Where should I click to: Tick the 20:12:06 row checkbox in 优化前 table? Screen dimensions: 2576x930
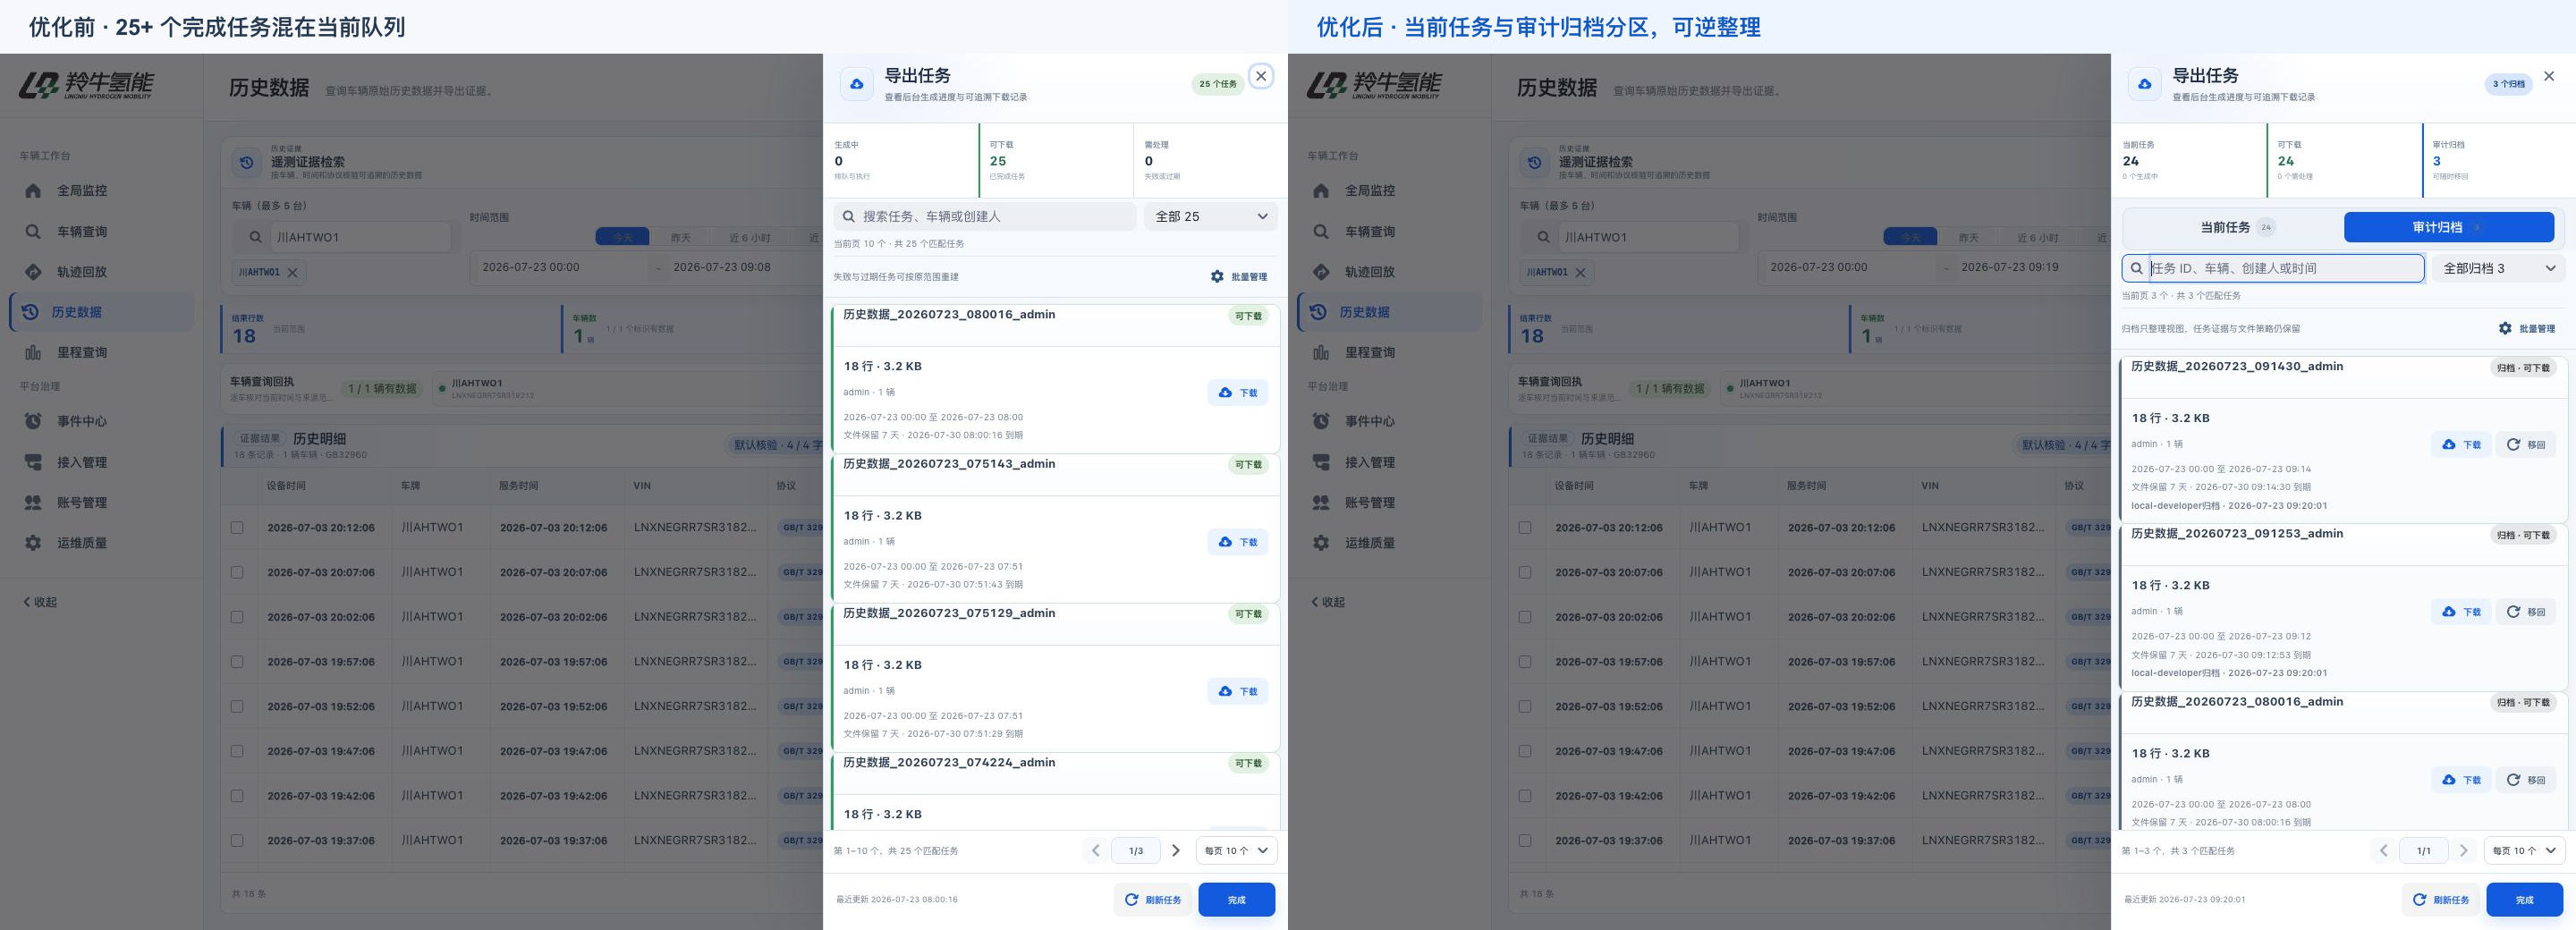(x=237, y=528)
